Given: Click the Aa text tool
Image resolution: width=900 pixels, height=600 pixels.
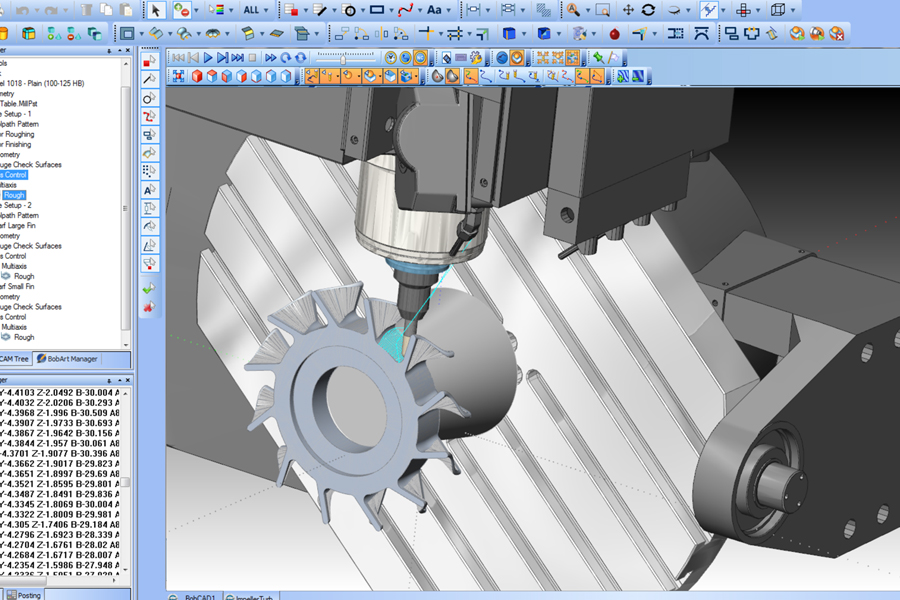Looking at the screenshot, I should click(x=435, y=10).
